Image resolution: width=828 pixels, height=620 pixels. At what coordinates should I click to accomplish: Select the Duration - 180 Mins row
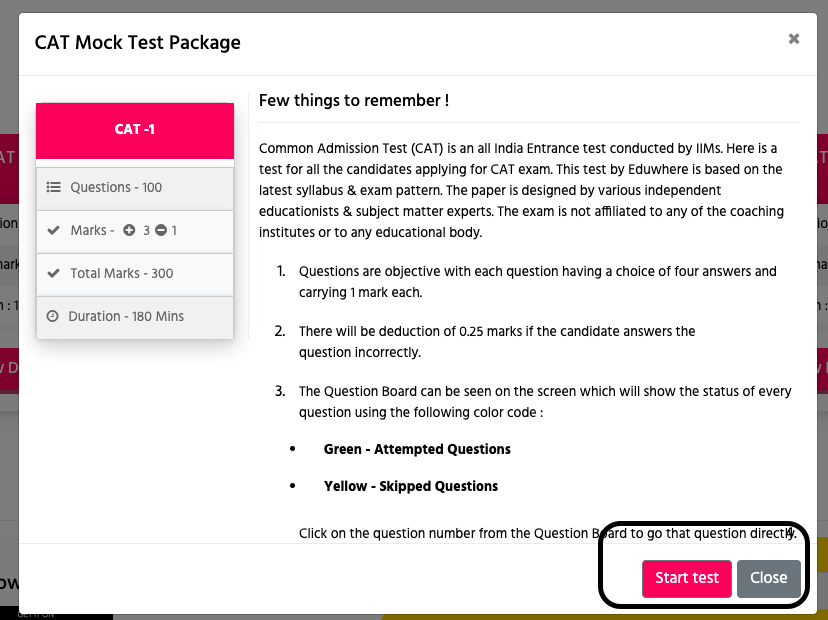tap(135, 317)
